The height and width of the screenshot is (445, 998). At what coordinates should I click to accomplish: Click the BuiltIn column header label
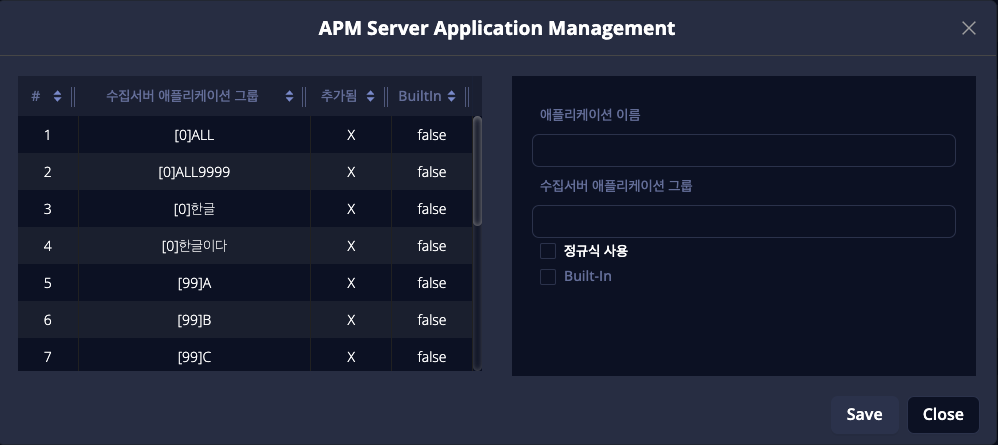point(419,96)
